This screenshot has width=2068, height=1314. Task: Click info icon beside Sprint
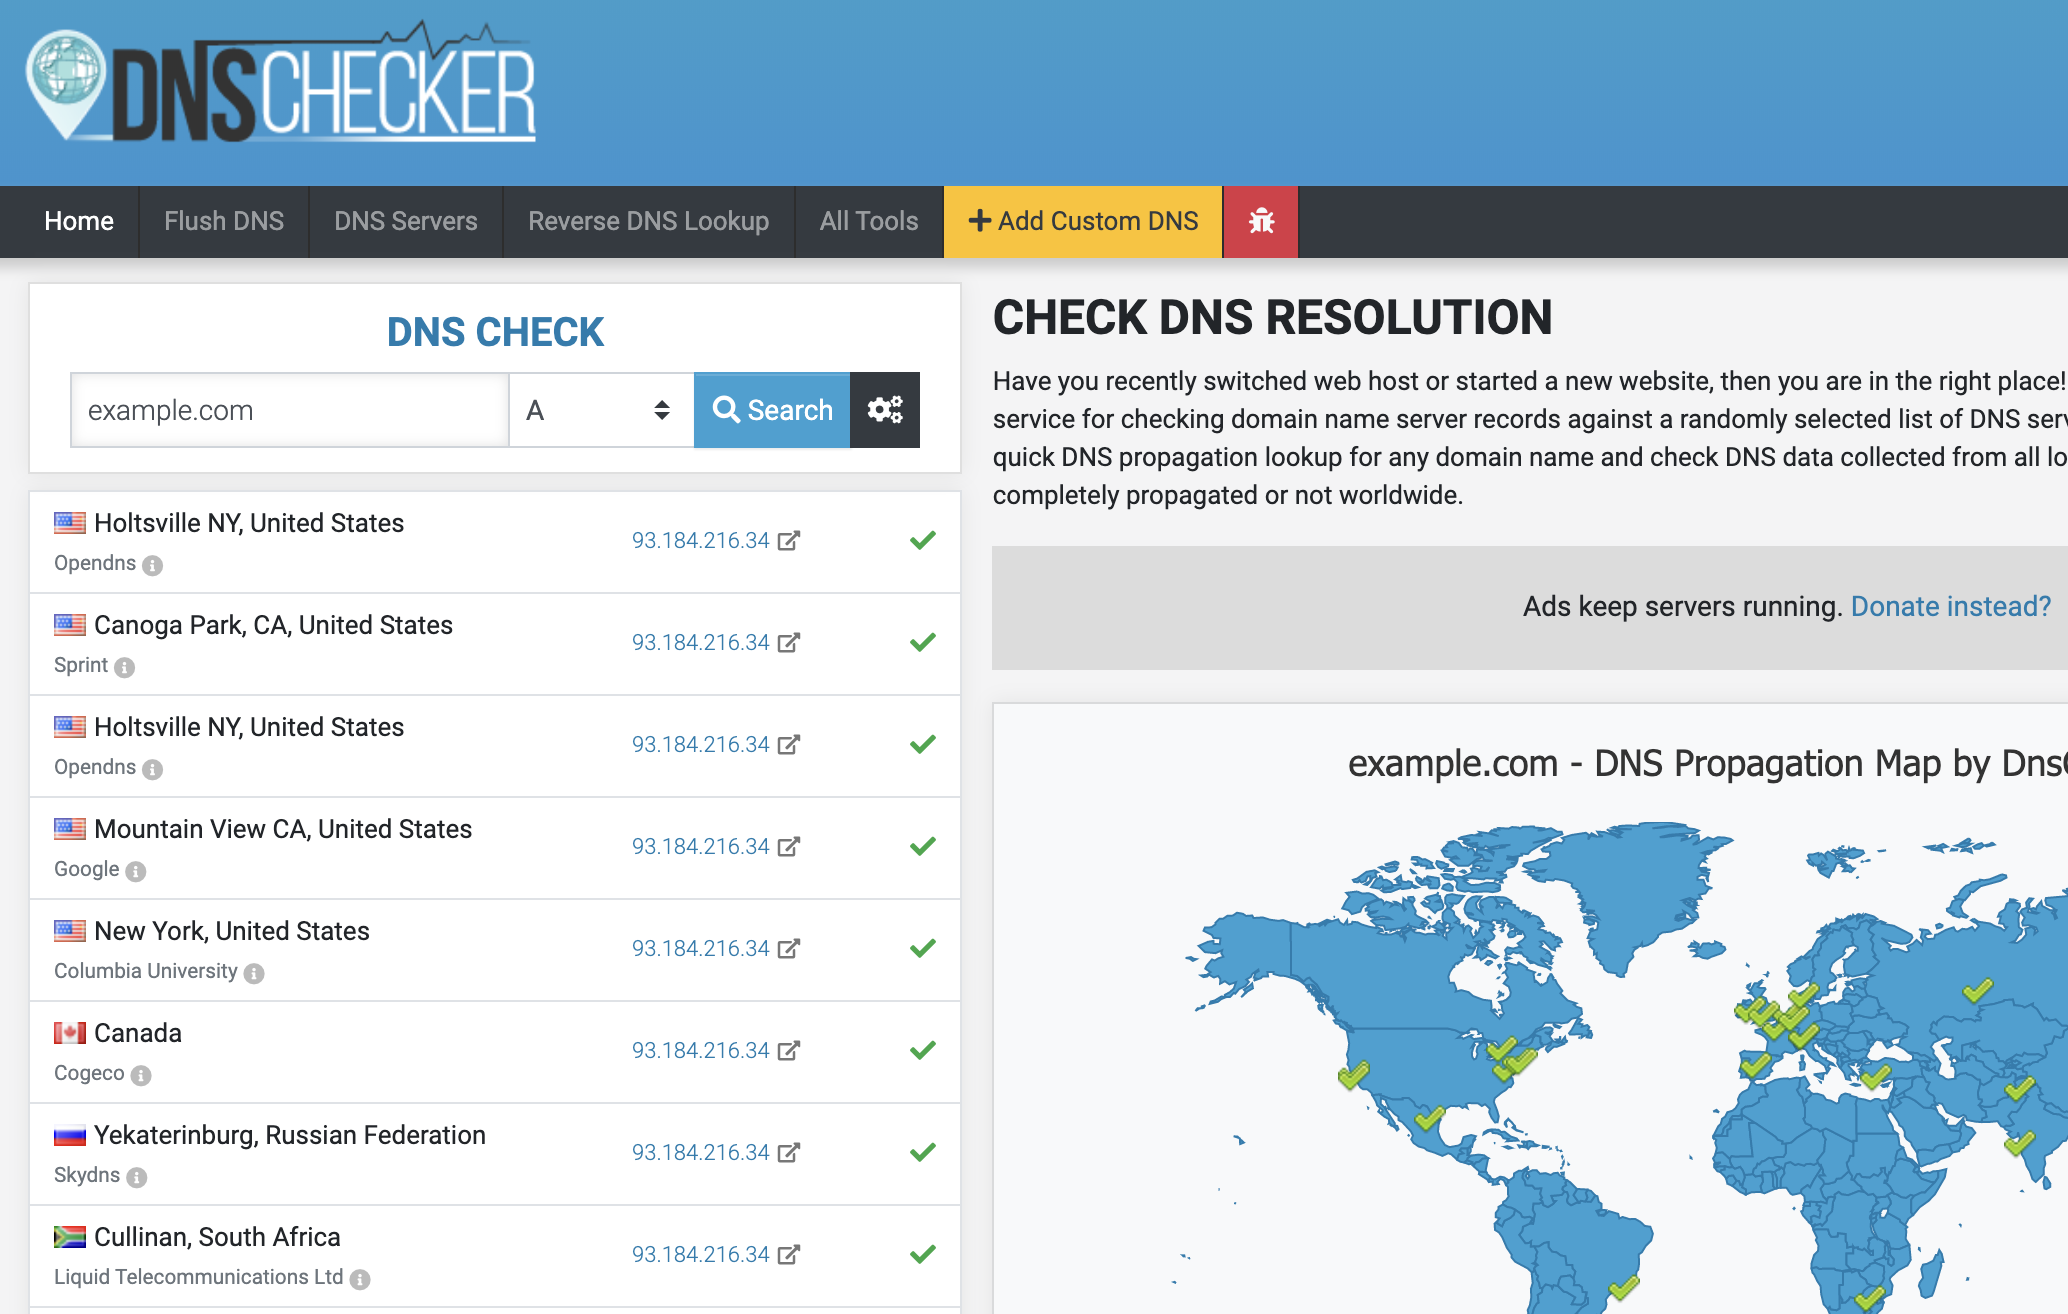(124, 667)
